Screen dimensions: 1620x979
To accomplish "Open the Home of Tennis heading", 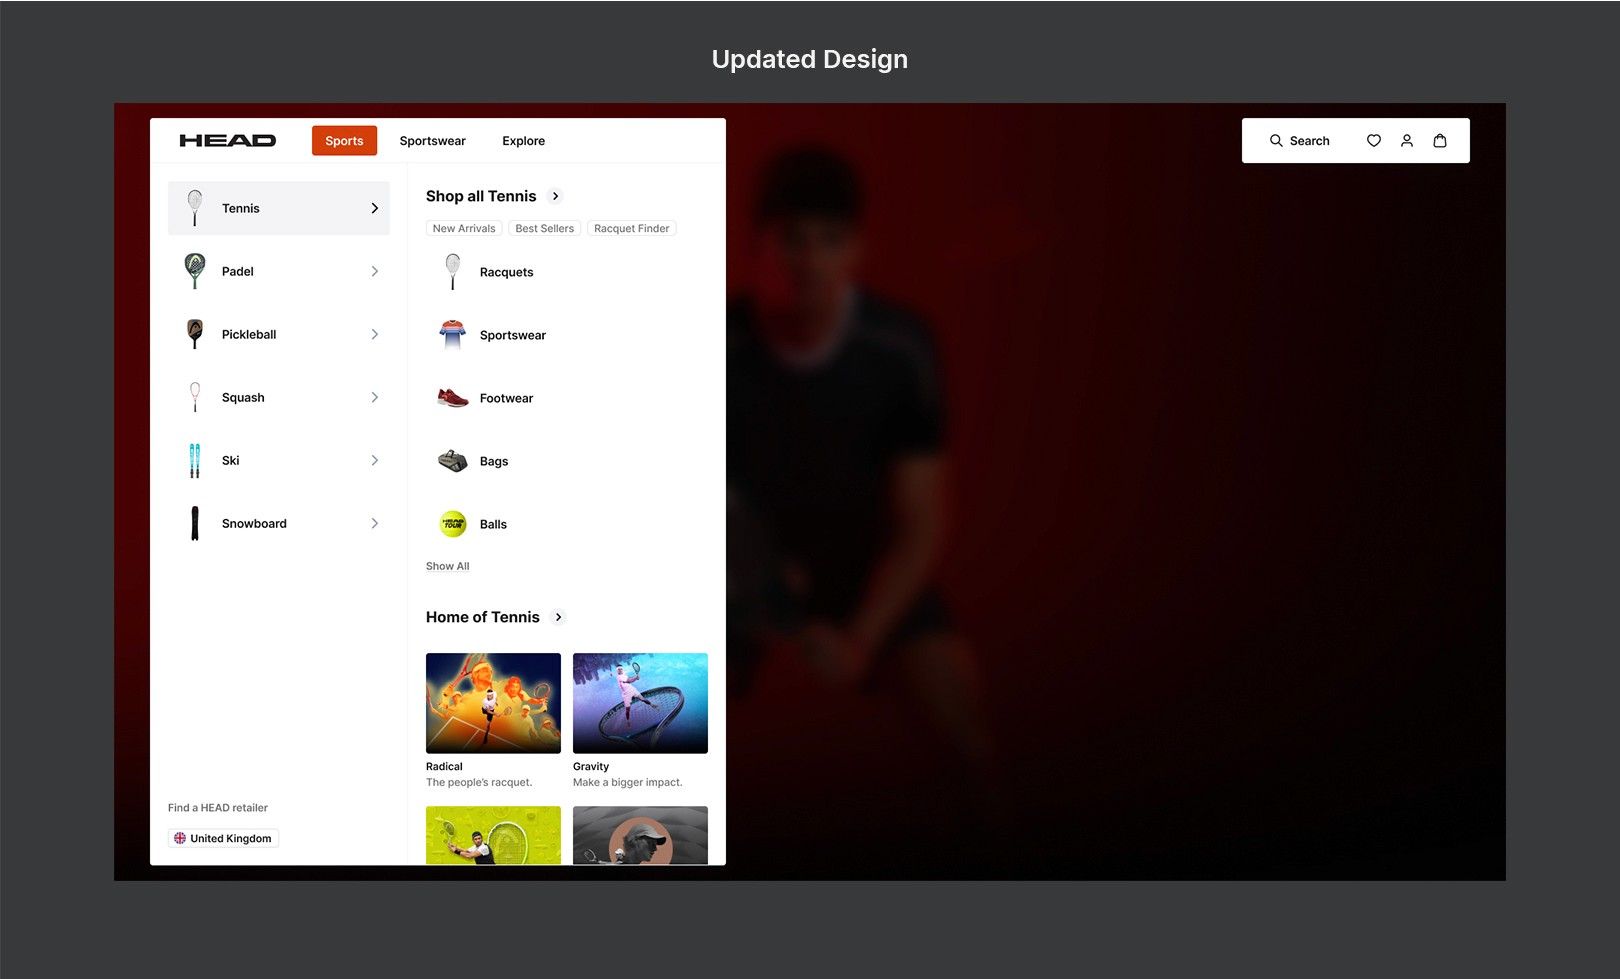I will pyautogui.click(x=482, y=617).
